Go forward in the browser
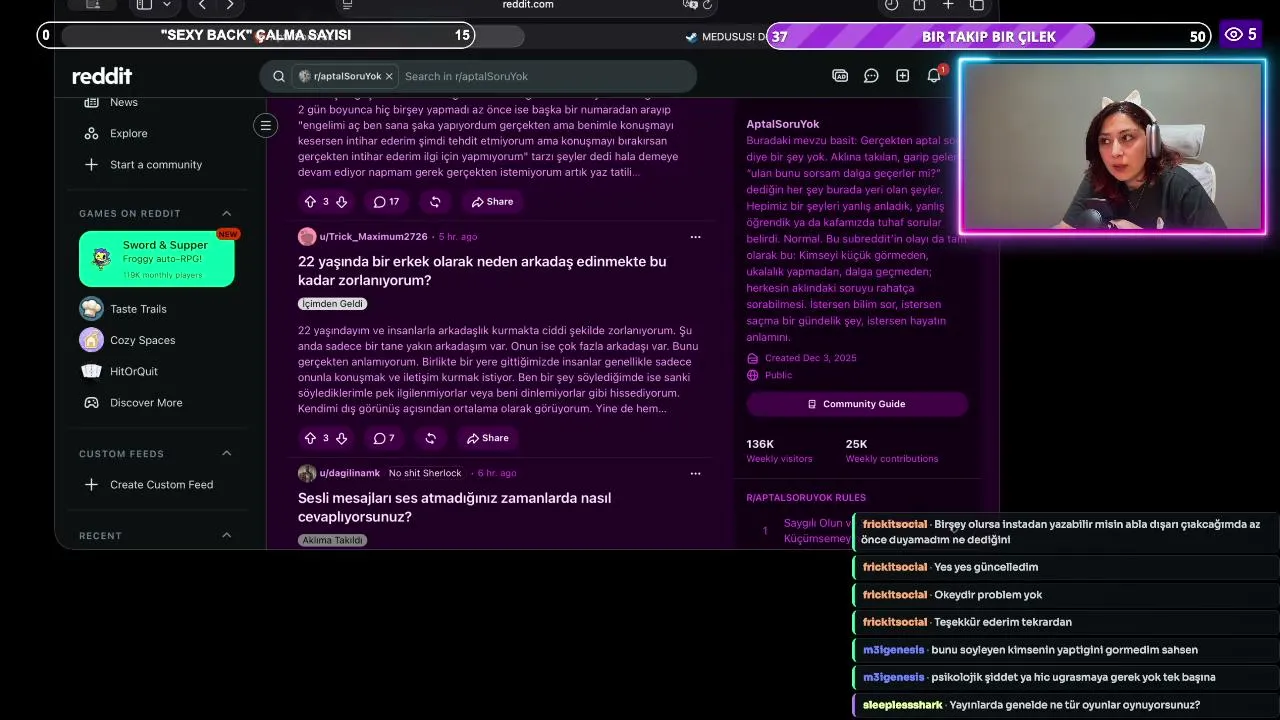The image size is (1280, 720). pyautogui.click(x=230, y=5)
